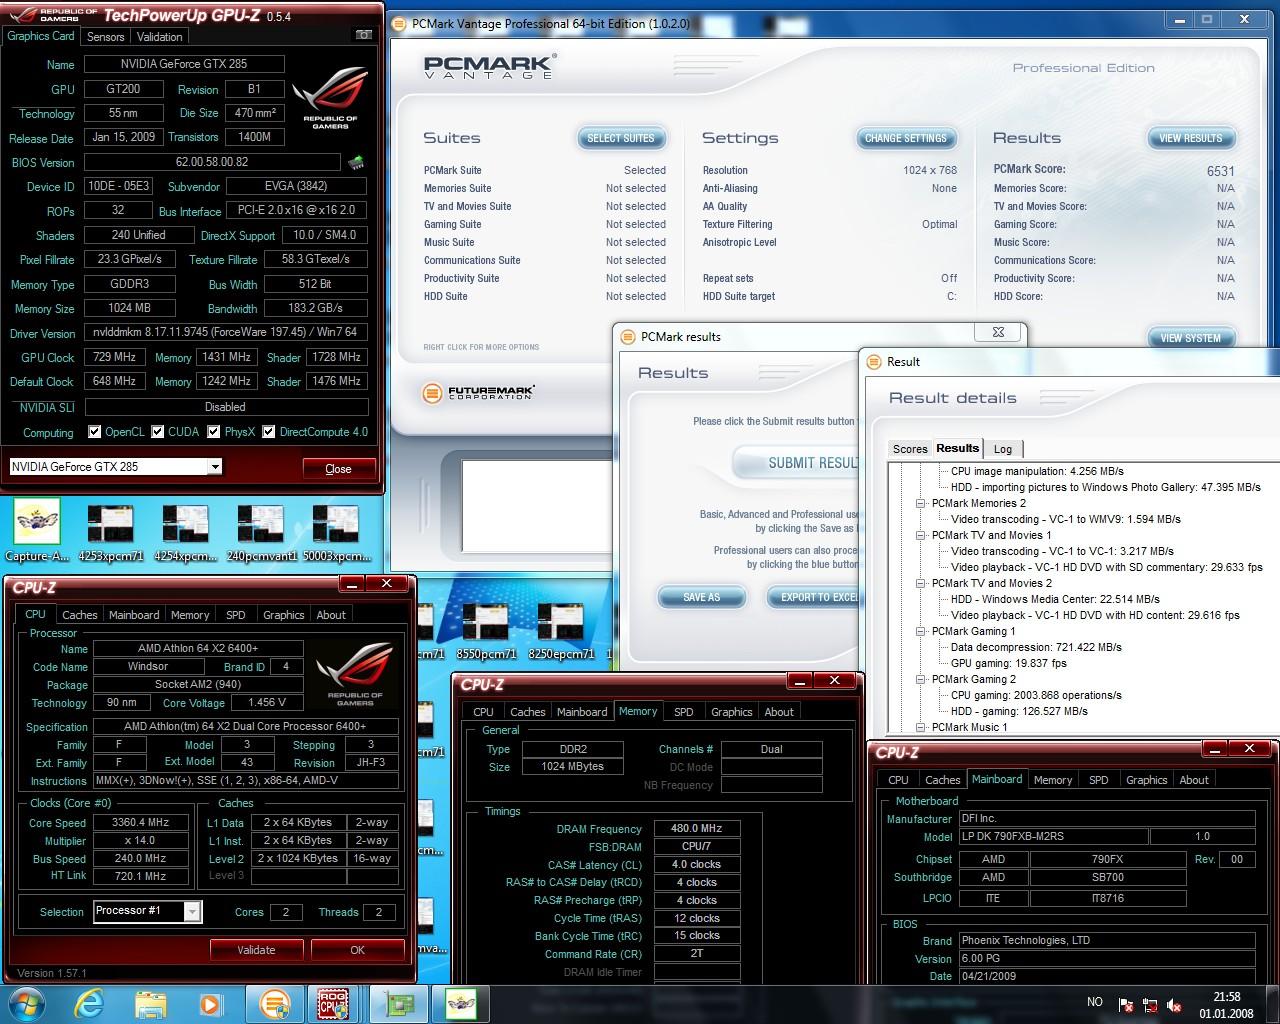Image resolution: width=1280 pixels, height=1024 pixels.
Task: Click the Validate button in CPU-Z
Action: coord(256,950)
